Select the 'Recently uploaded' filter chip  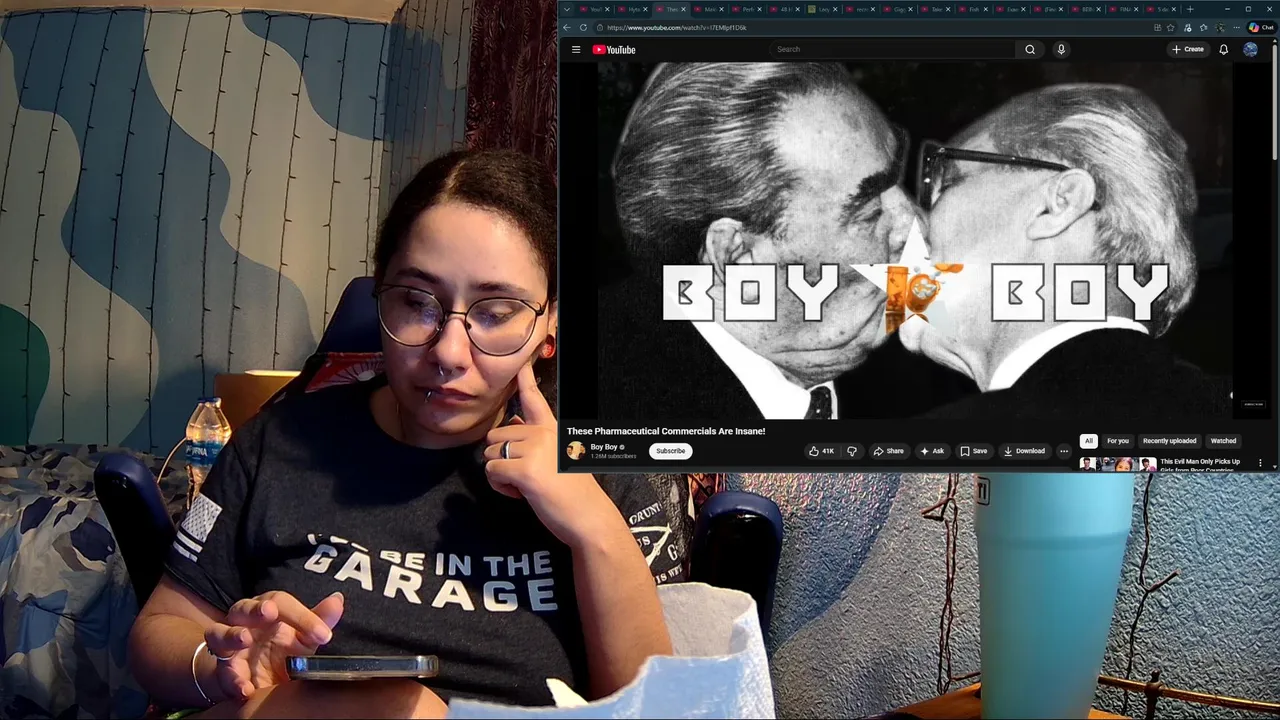[1170, 441]
